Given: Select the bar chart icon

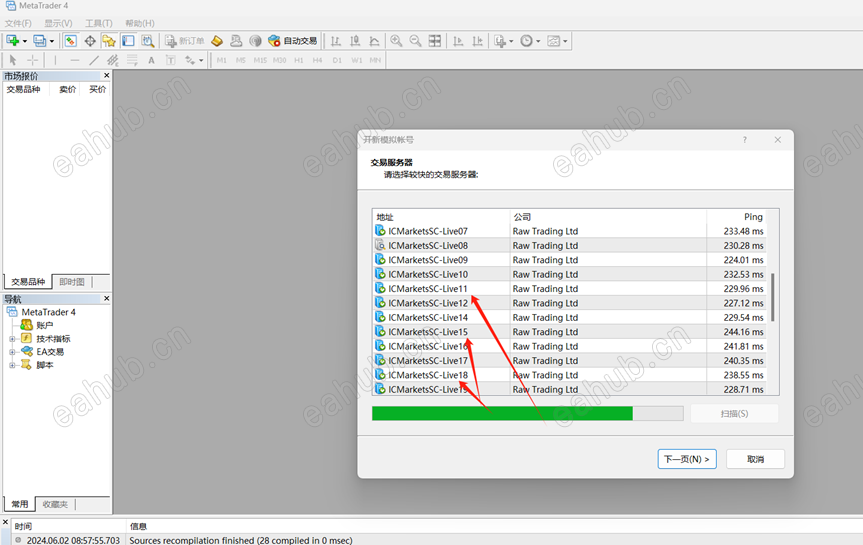Looking at the screenshot, I should [336, 41].
